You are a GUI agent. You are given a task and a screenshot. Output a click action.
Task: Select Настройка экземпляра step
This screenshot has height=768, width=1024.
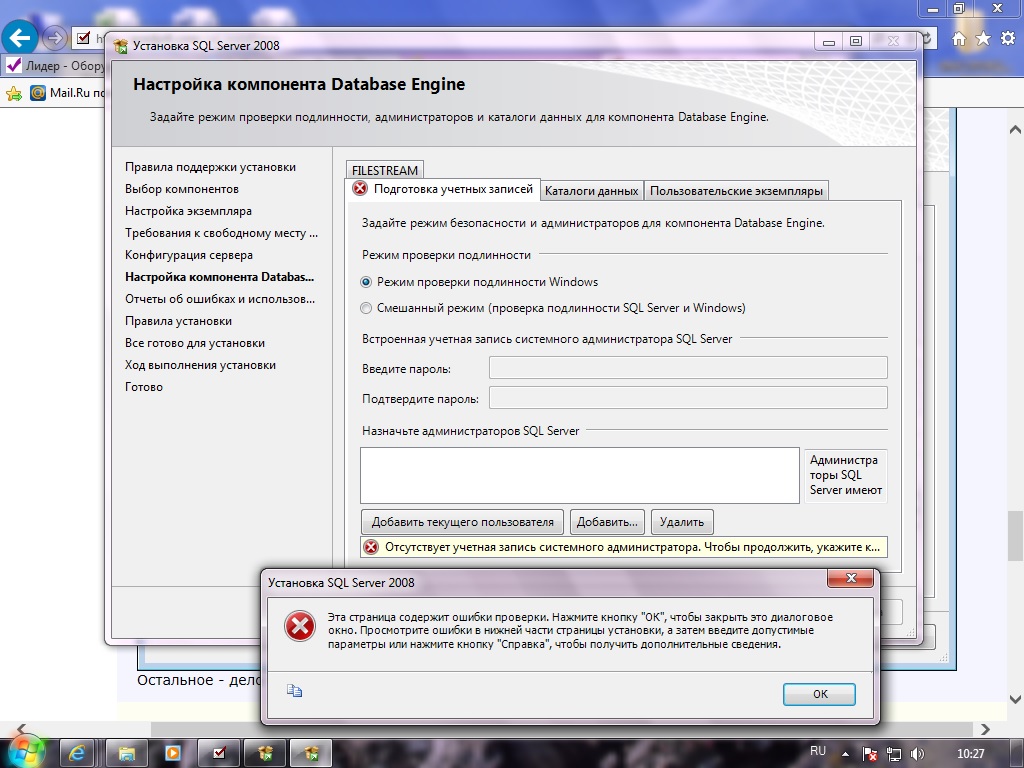point(188,211)
